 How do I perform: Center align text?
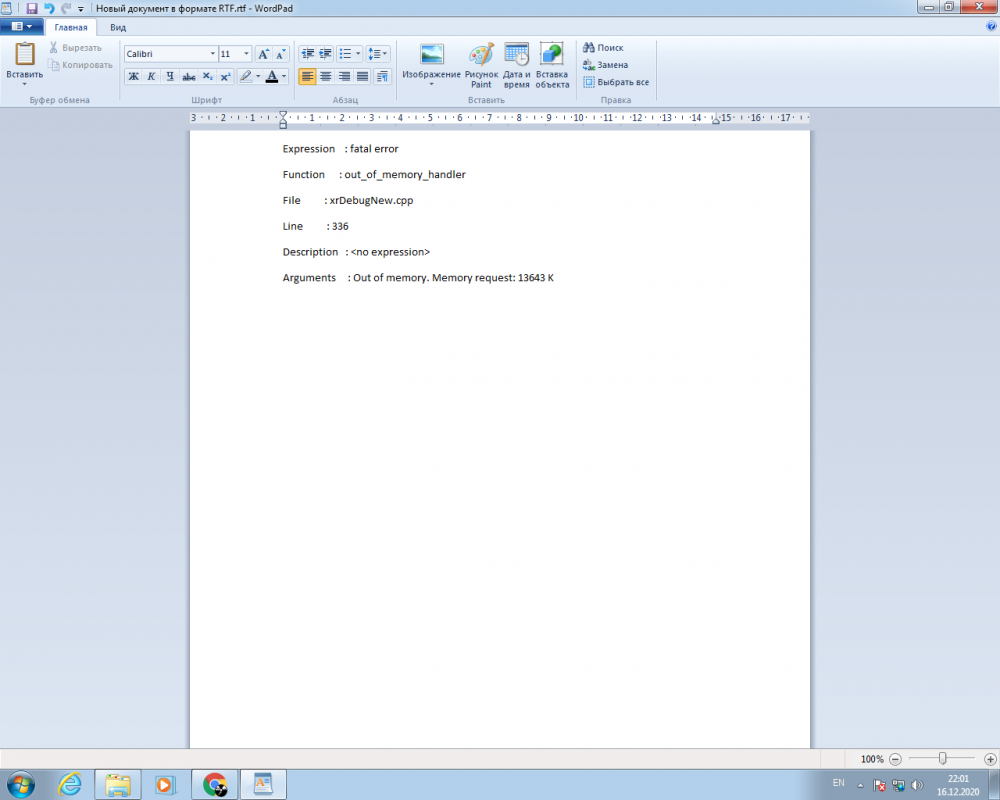point(326,77)
